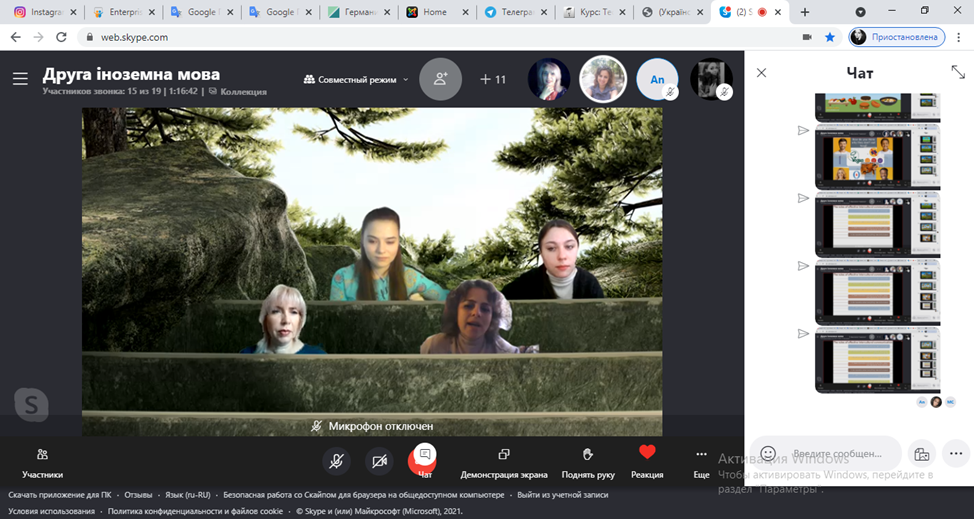This screenshot has height=519, width=974.
Task: Close the Чат side panel
Action: pos(762,73)
